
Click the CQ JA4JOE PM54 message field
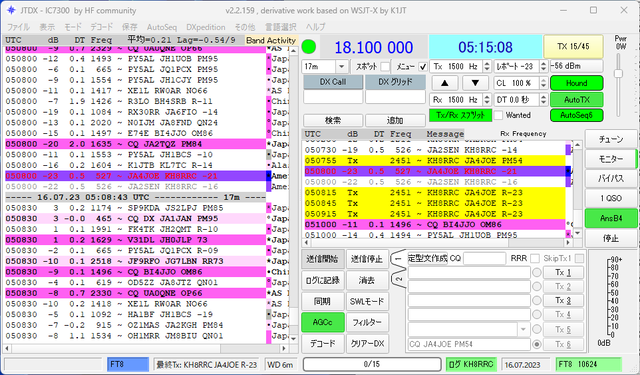[469, 344]
